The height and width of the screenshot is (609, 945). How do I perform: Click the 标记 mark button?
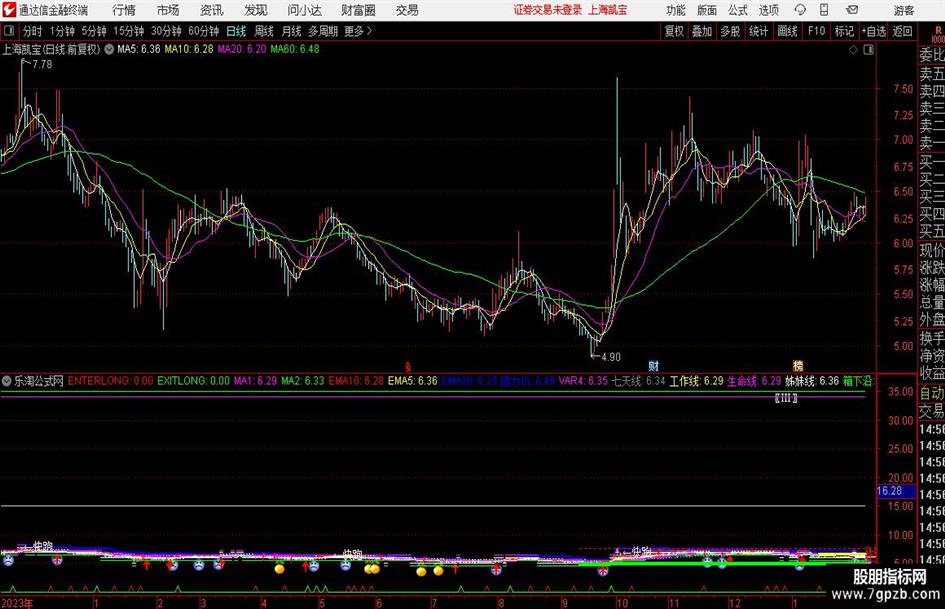pyautogui.click(x=844, y=31)
